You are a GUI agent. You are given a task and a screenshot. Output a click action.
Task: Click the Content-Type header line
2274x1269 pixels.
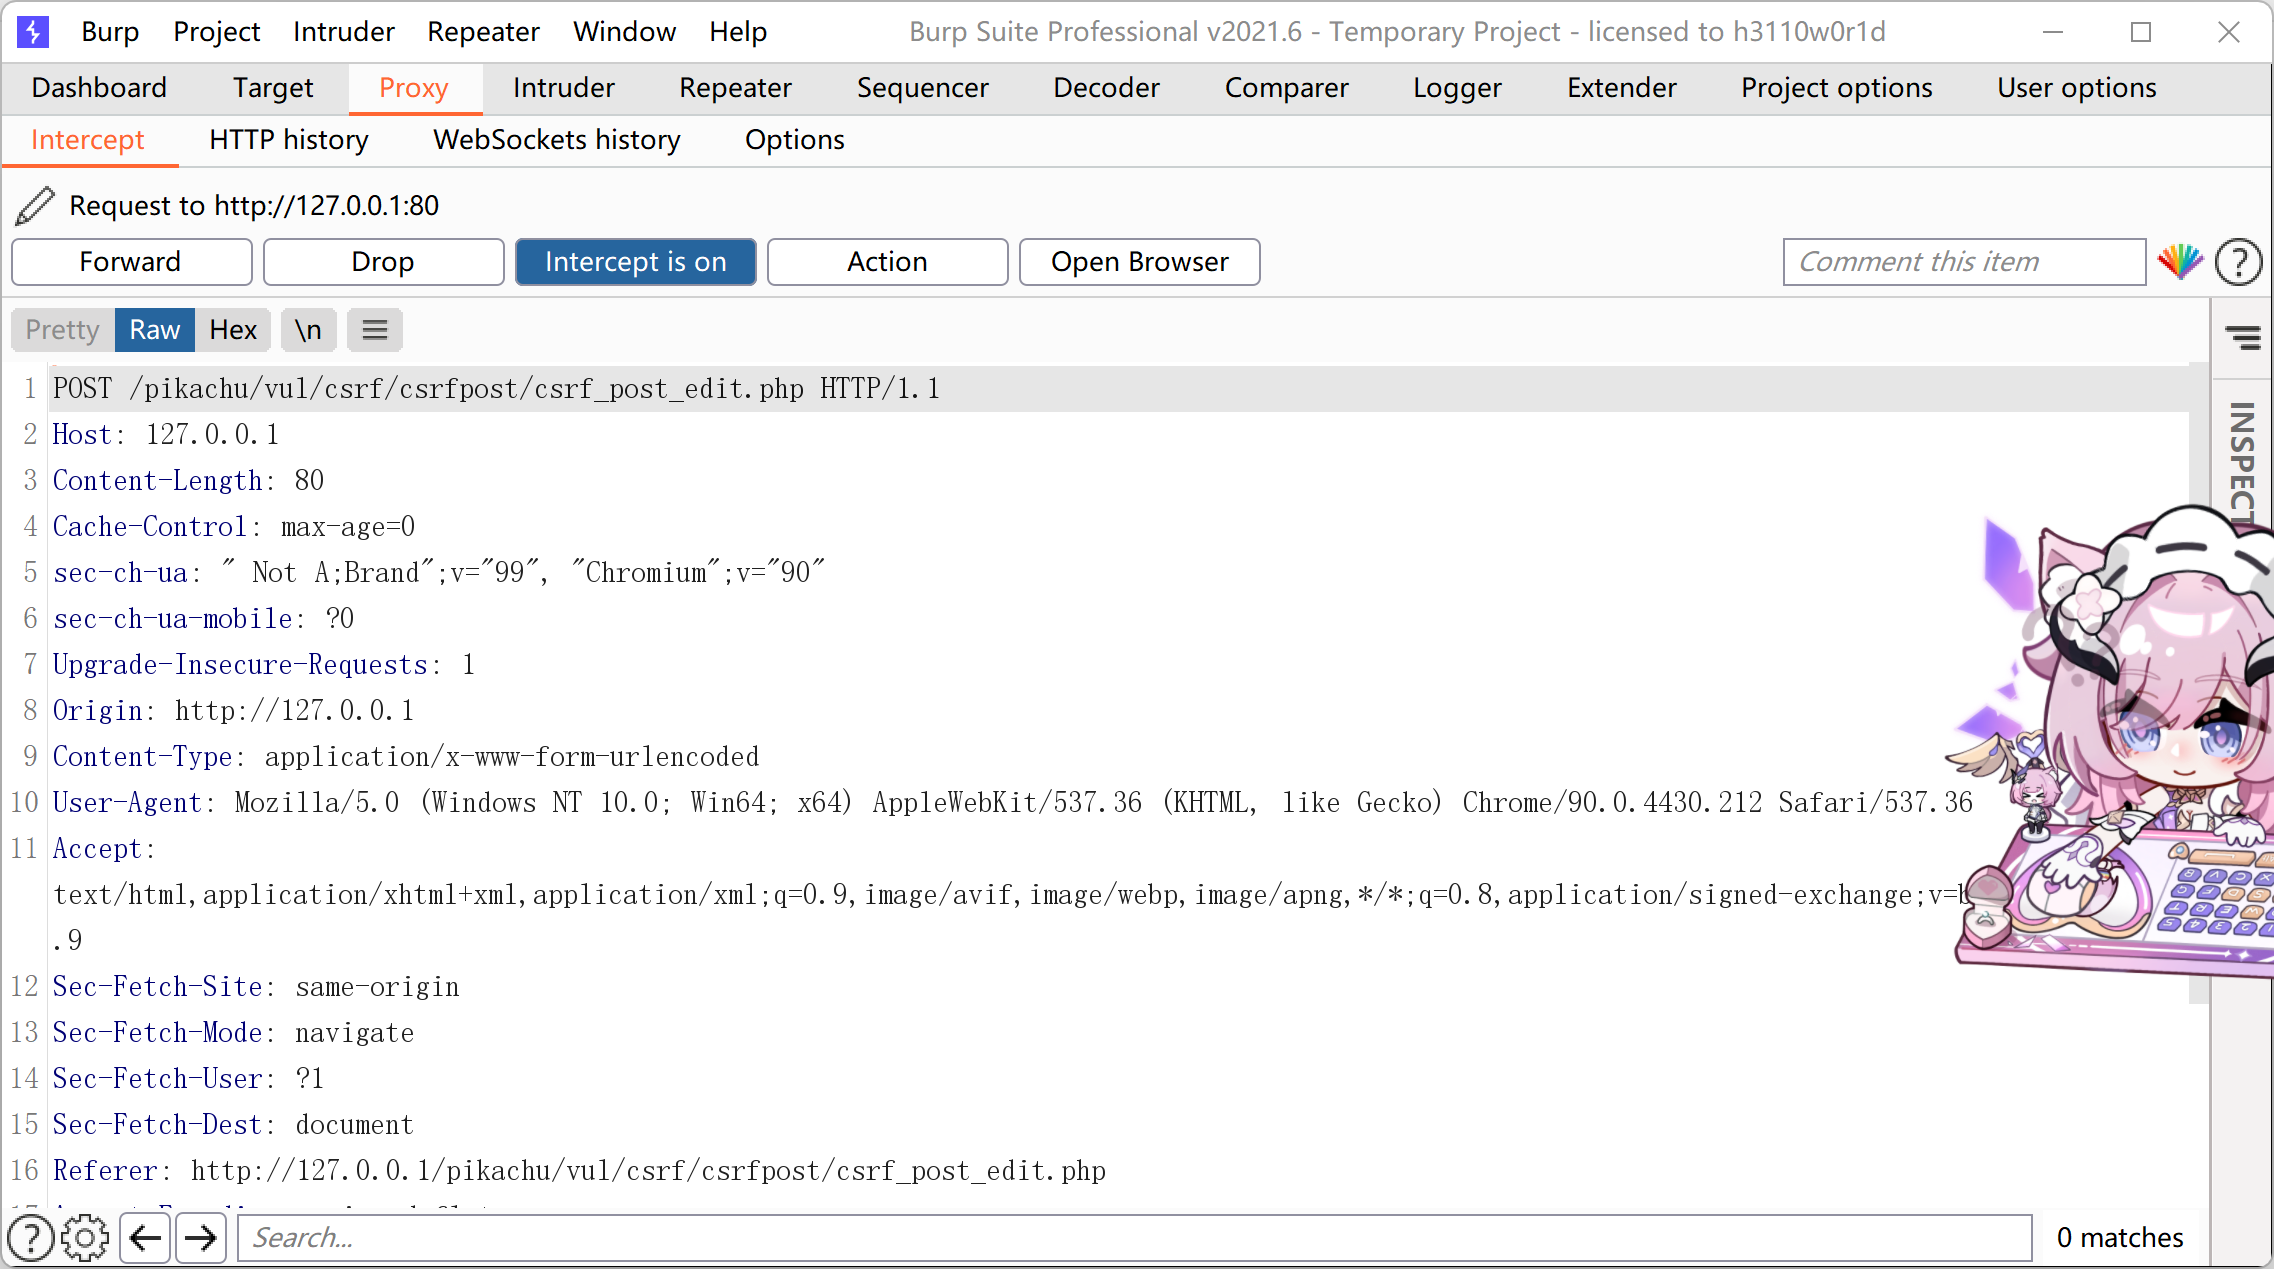(x=407, y=757)
